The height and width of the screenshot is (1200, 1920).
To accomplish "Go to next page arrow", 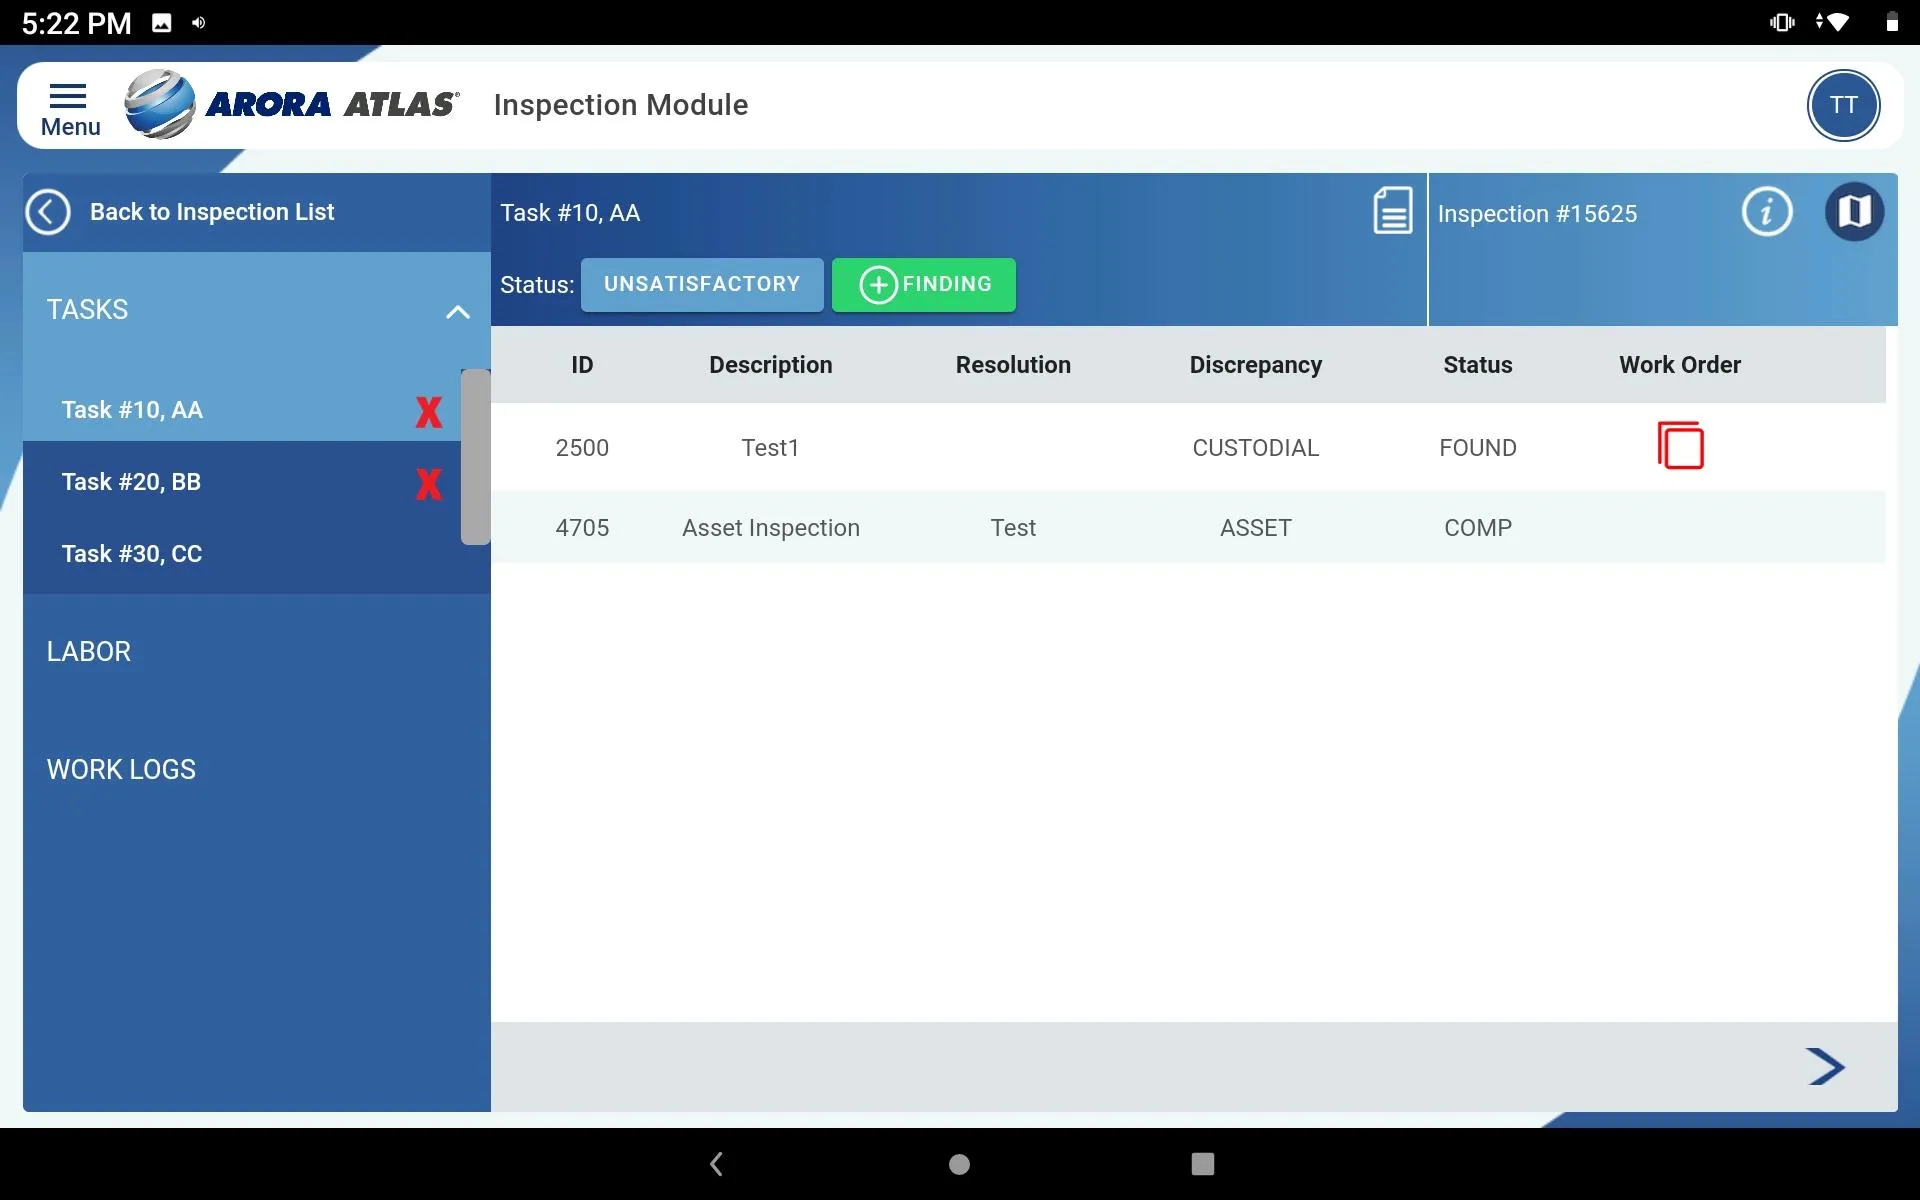I will click(x=1825, y=1066).
